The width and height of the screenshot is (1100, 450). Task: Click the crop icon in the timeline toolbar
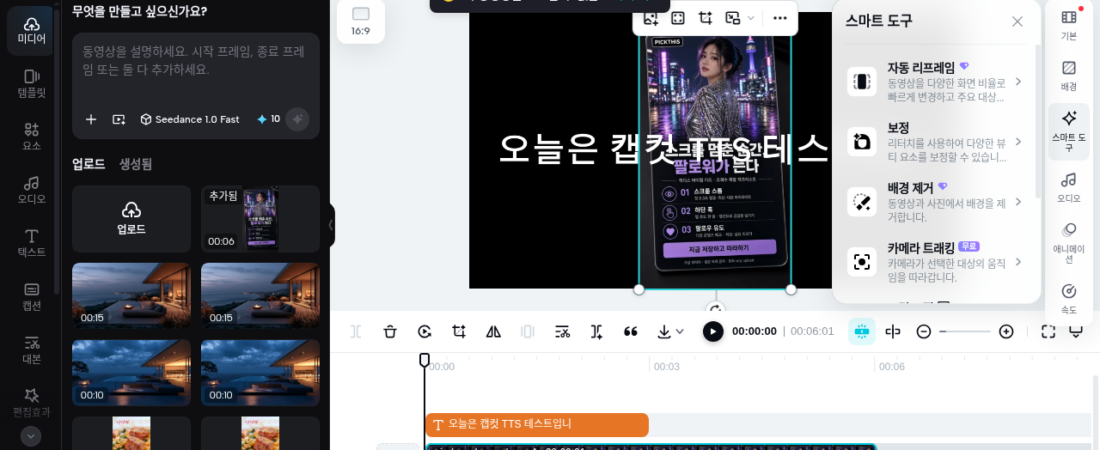coord(459,331)
